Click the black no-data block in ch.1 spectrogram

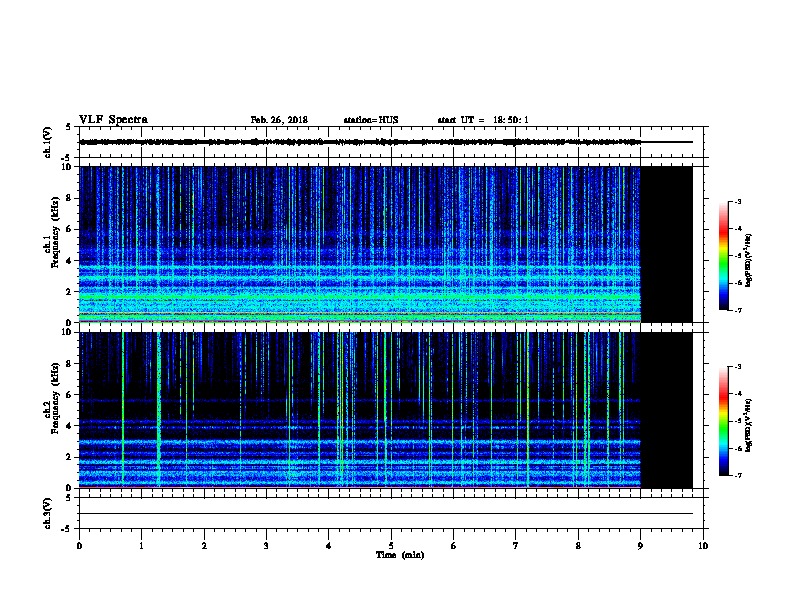[x=667, y=244]
